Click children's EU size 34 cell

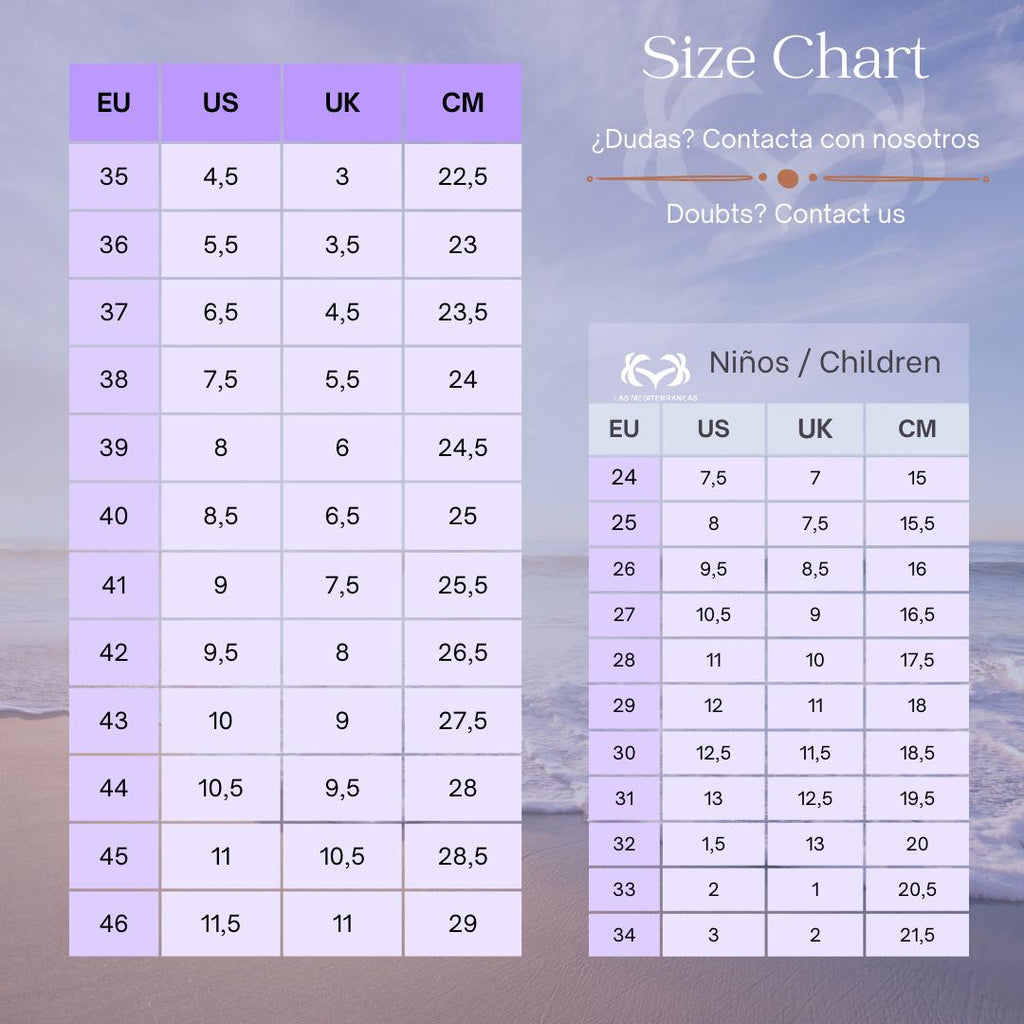click(x=624, y=935)
